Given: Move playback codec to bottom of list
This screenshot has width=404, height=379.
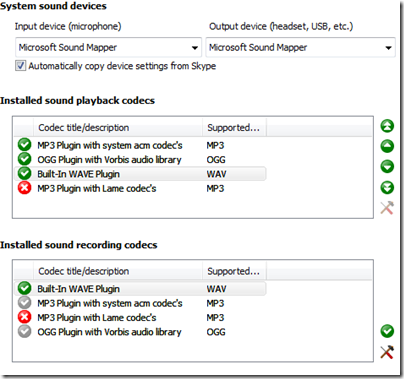Looking at the screenshot, I should pos(387,188).
